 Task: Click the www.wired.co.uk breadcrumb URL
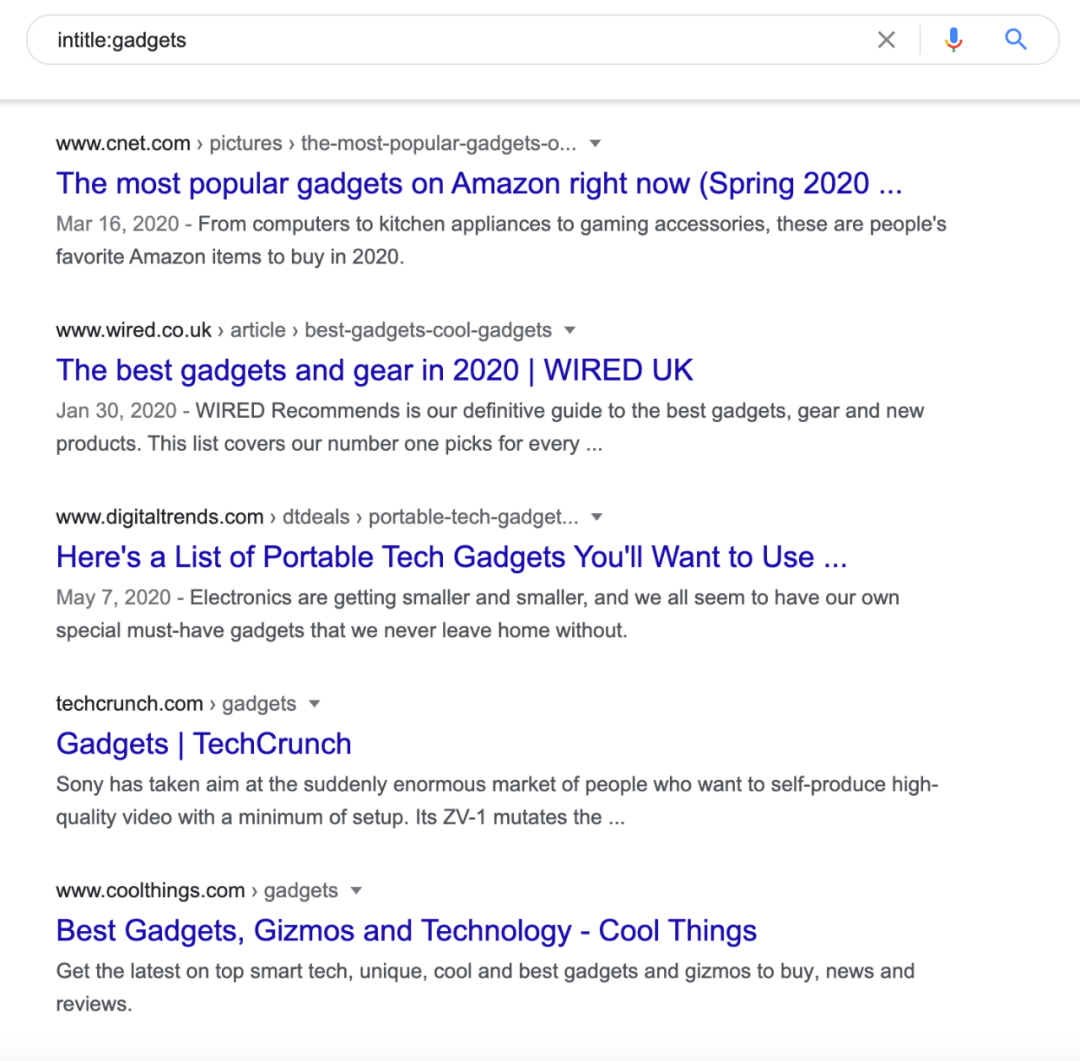coord(304,330)
